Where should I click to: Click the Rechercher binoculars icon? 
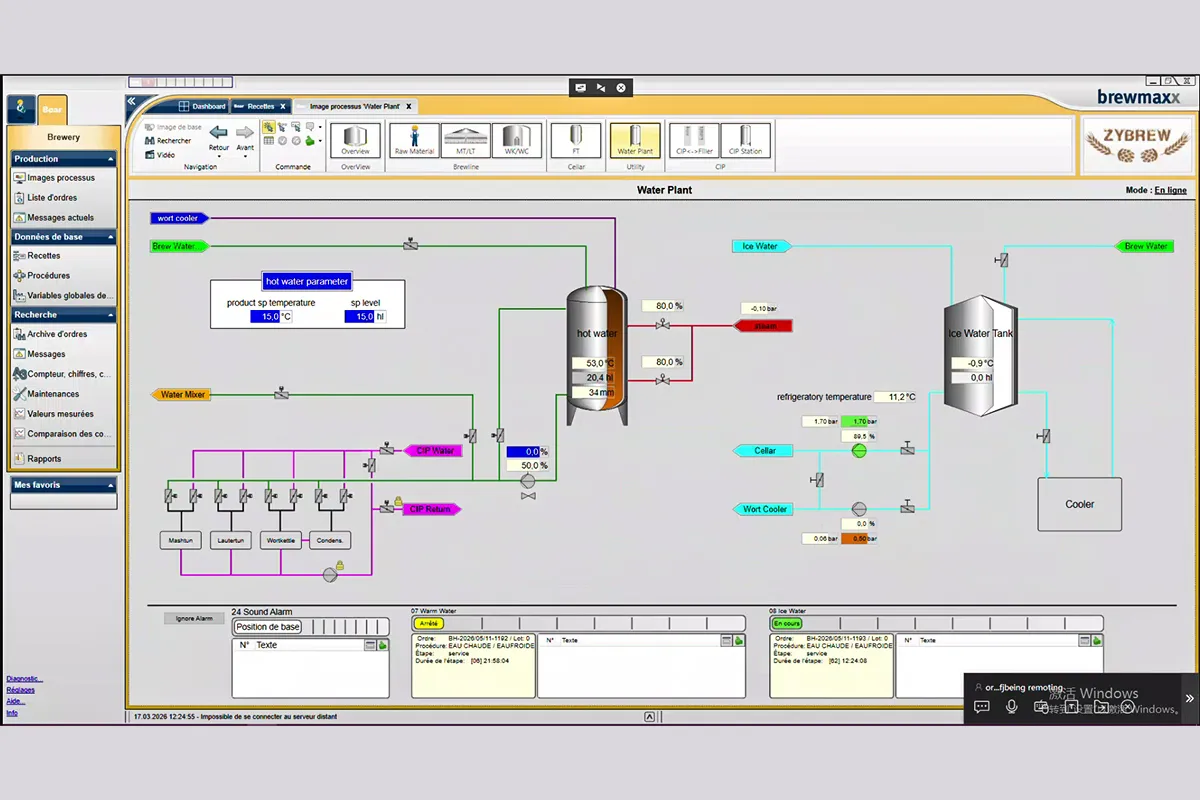pos(149,141)
